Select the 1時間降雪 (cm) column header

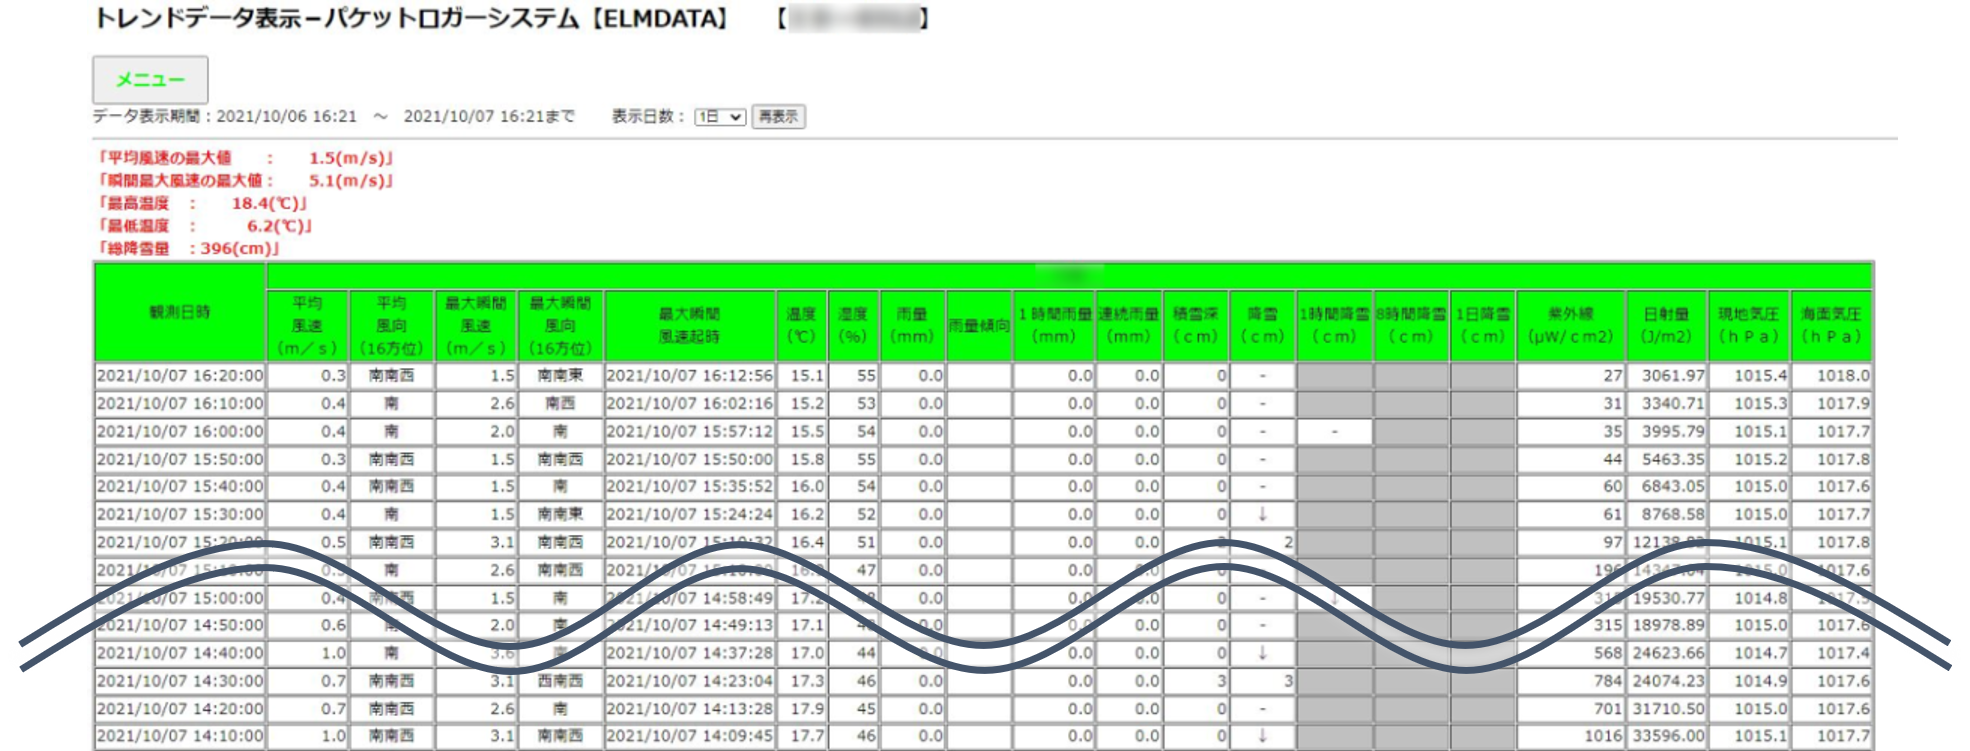click(1334, 326)
